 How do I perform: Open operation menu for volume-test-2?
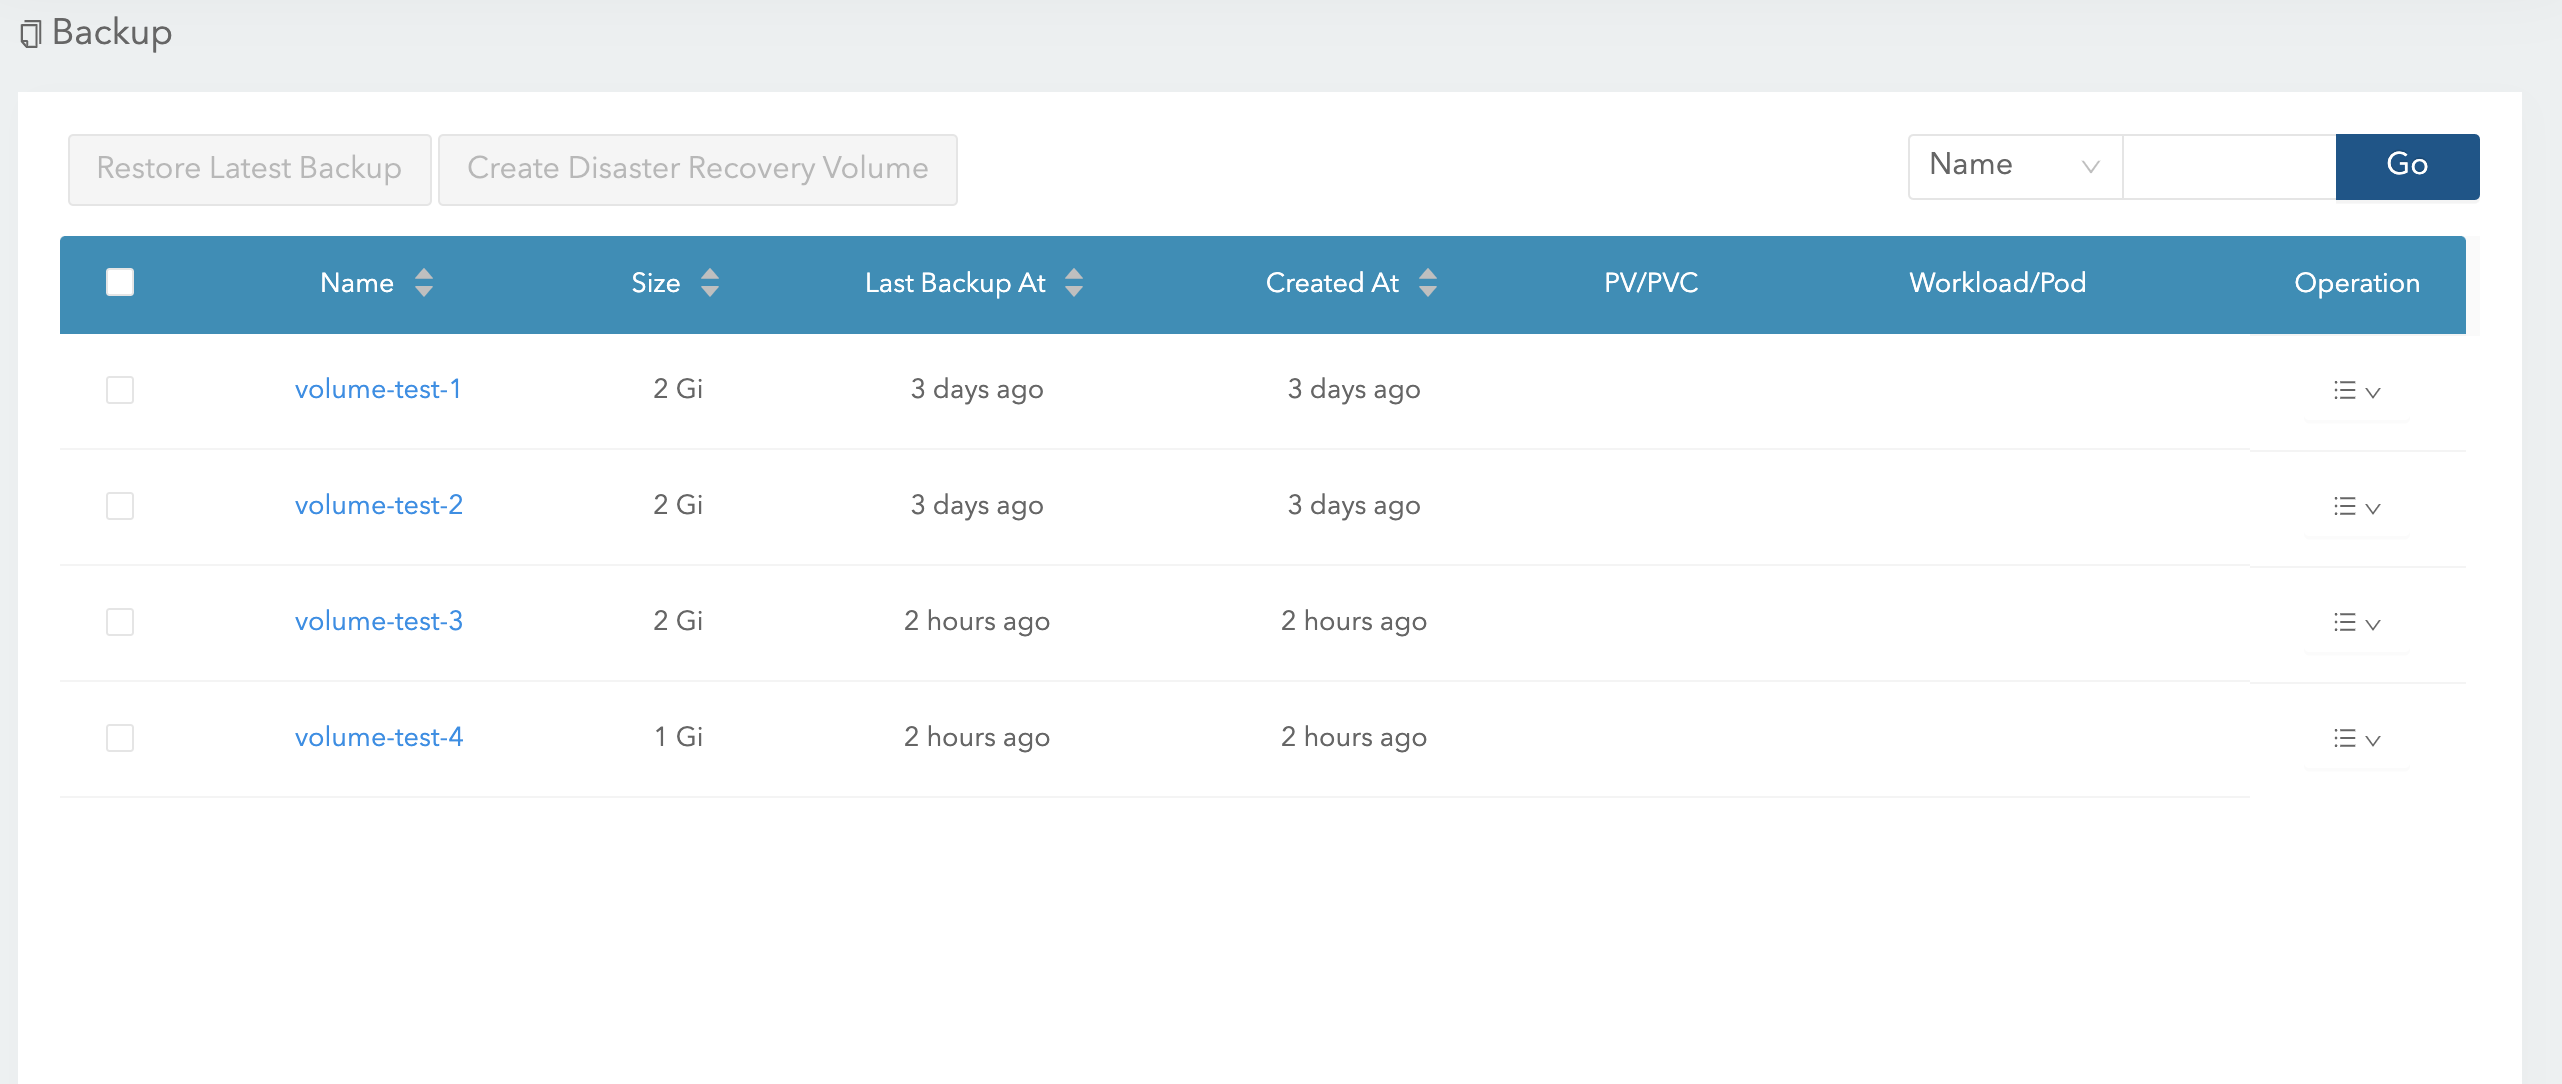2355,507
